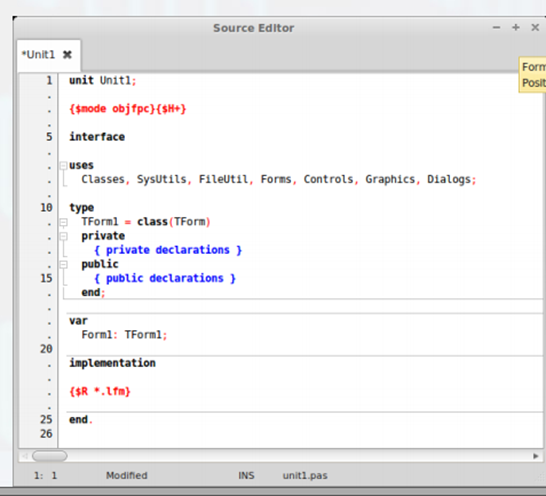Click line number 1 in the gutter
Viewport: 546px width, 496px height.
pos(49,80)
